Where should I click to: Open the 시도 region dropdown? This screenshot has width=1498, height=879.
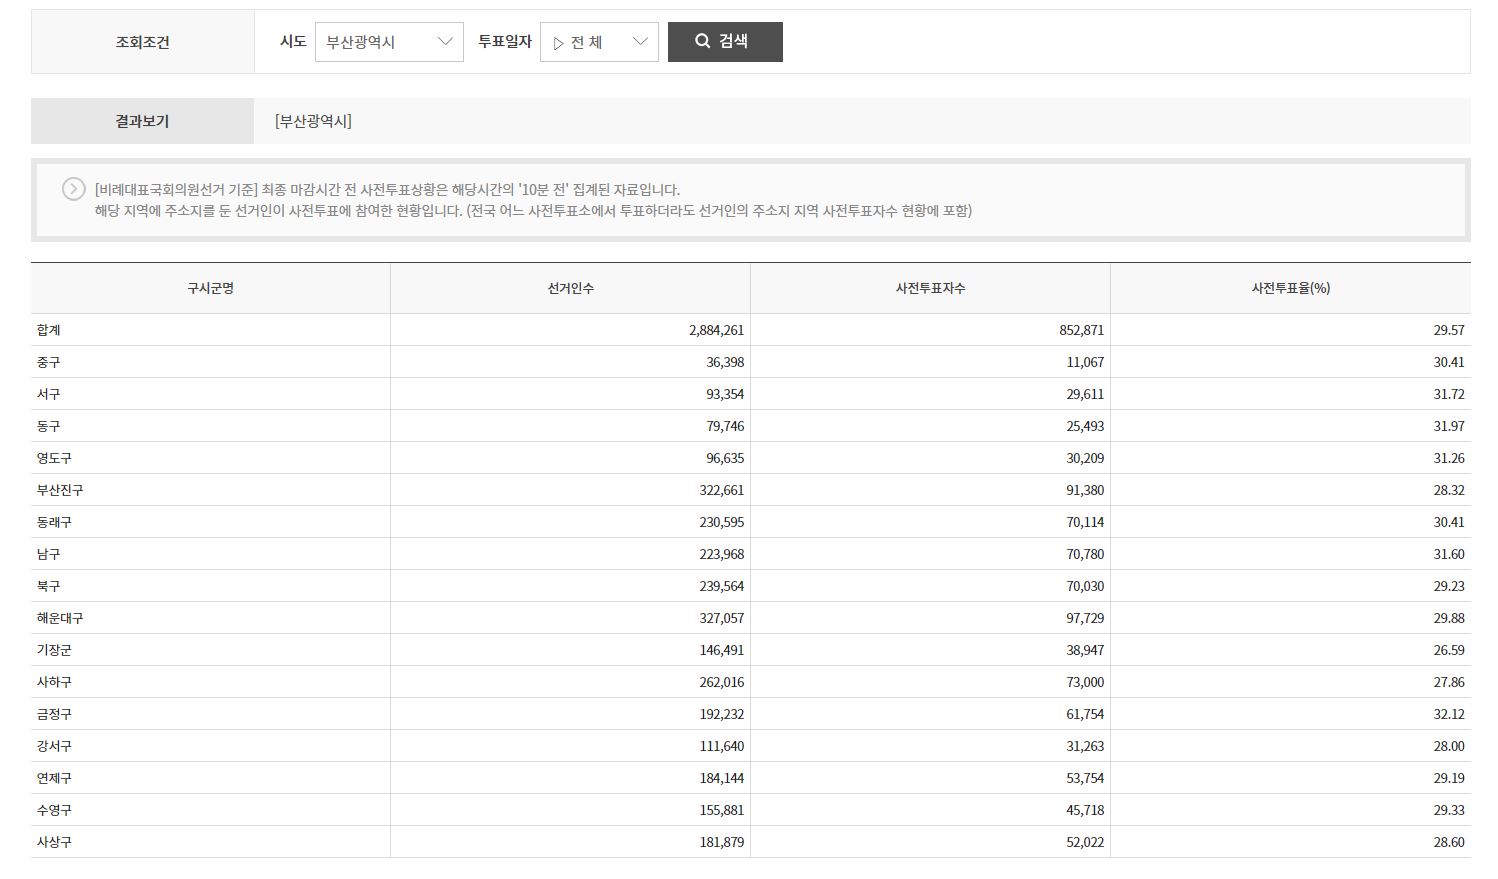click(x=389, y=41)
